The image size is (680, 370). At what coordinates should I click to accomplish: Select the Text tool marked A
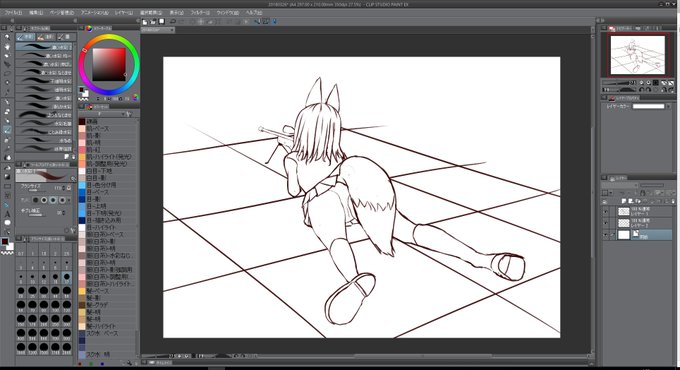click(x=7, y=214)
